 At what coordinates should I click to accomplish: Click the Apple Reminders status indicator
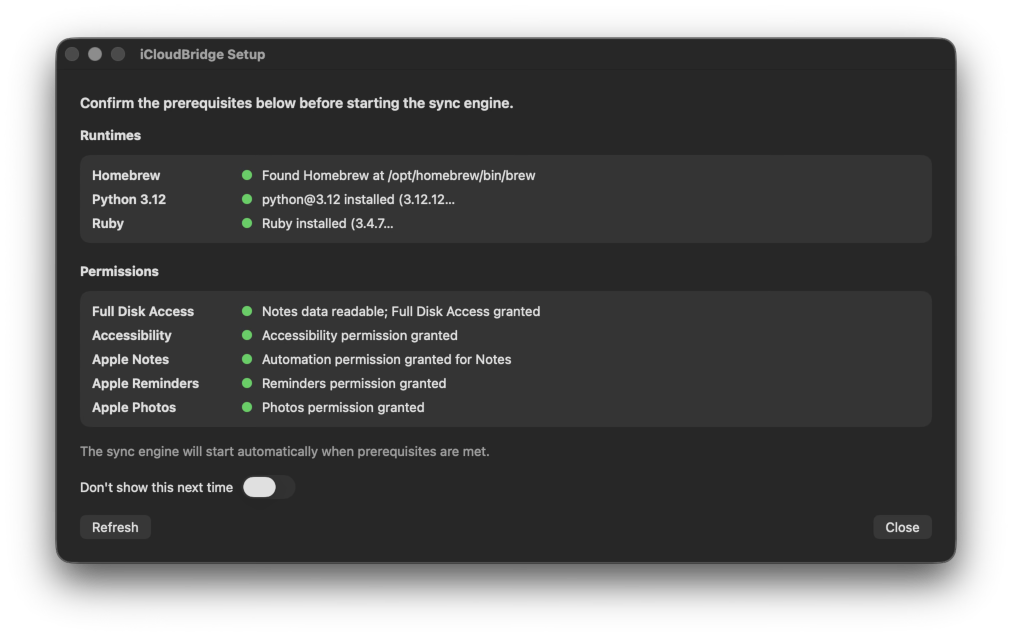pyautogui.click(x=247, y=383)
